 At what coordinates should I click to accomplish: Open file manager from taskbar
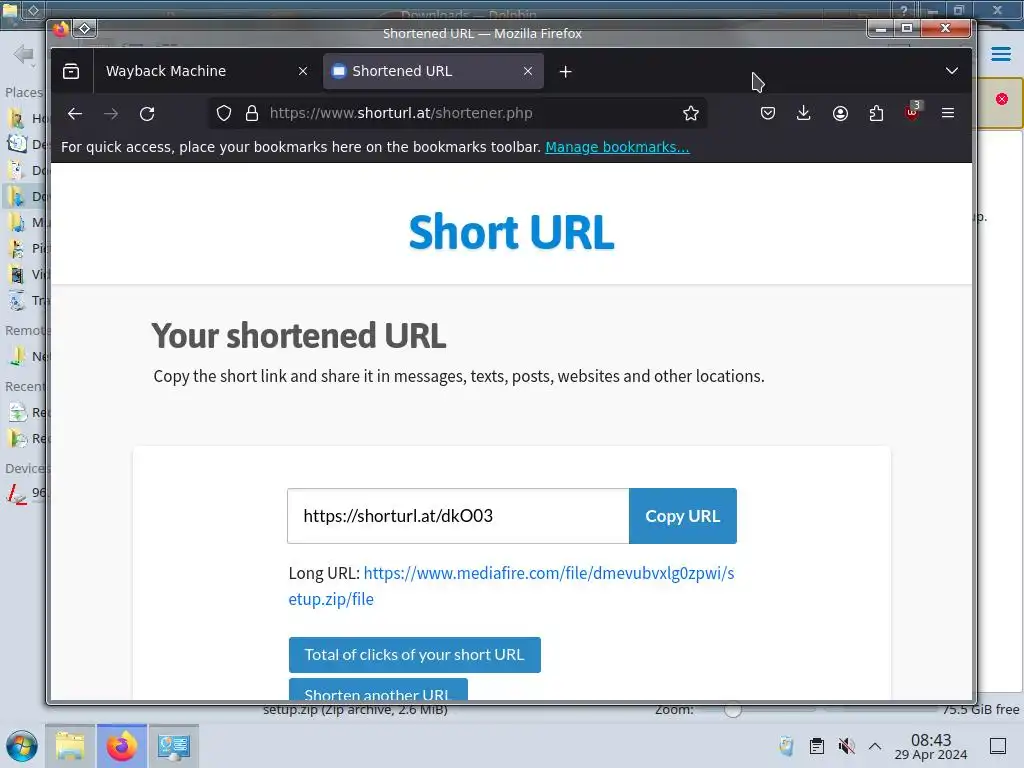(x=70, y=746)
